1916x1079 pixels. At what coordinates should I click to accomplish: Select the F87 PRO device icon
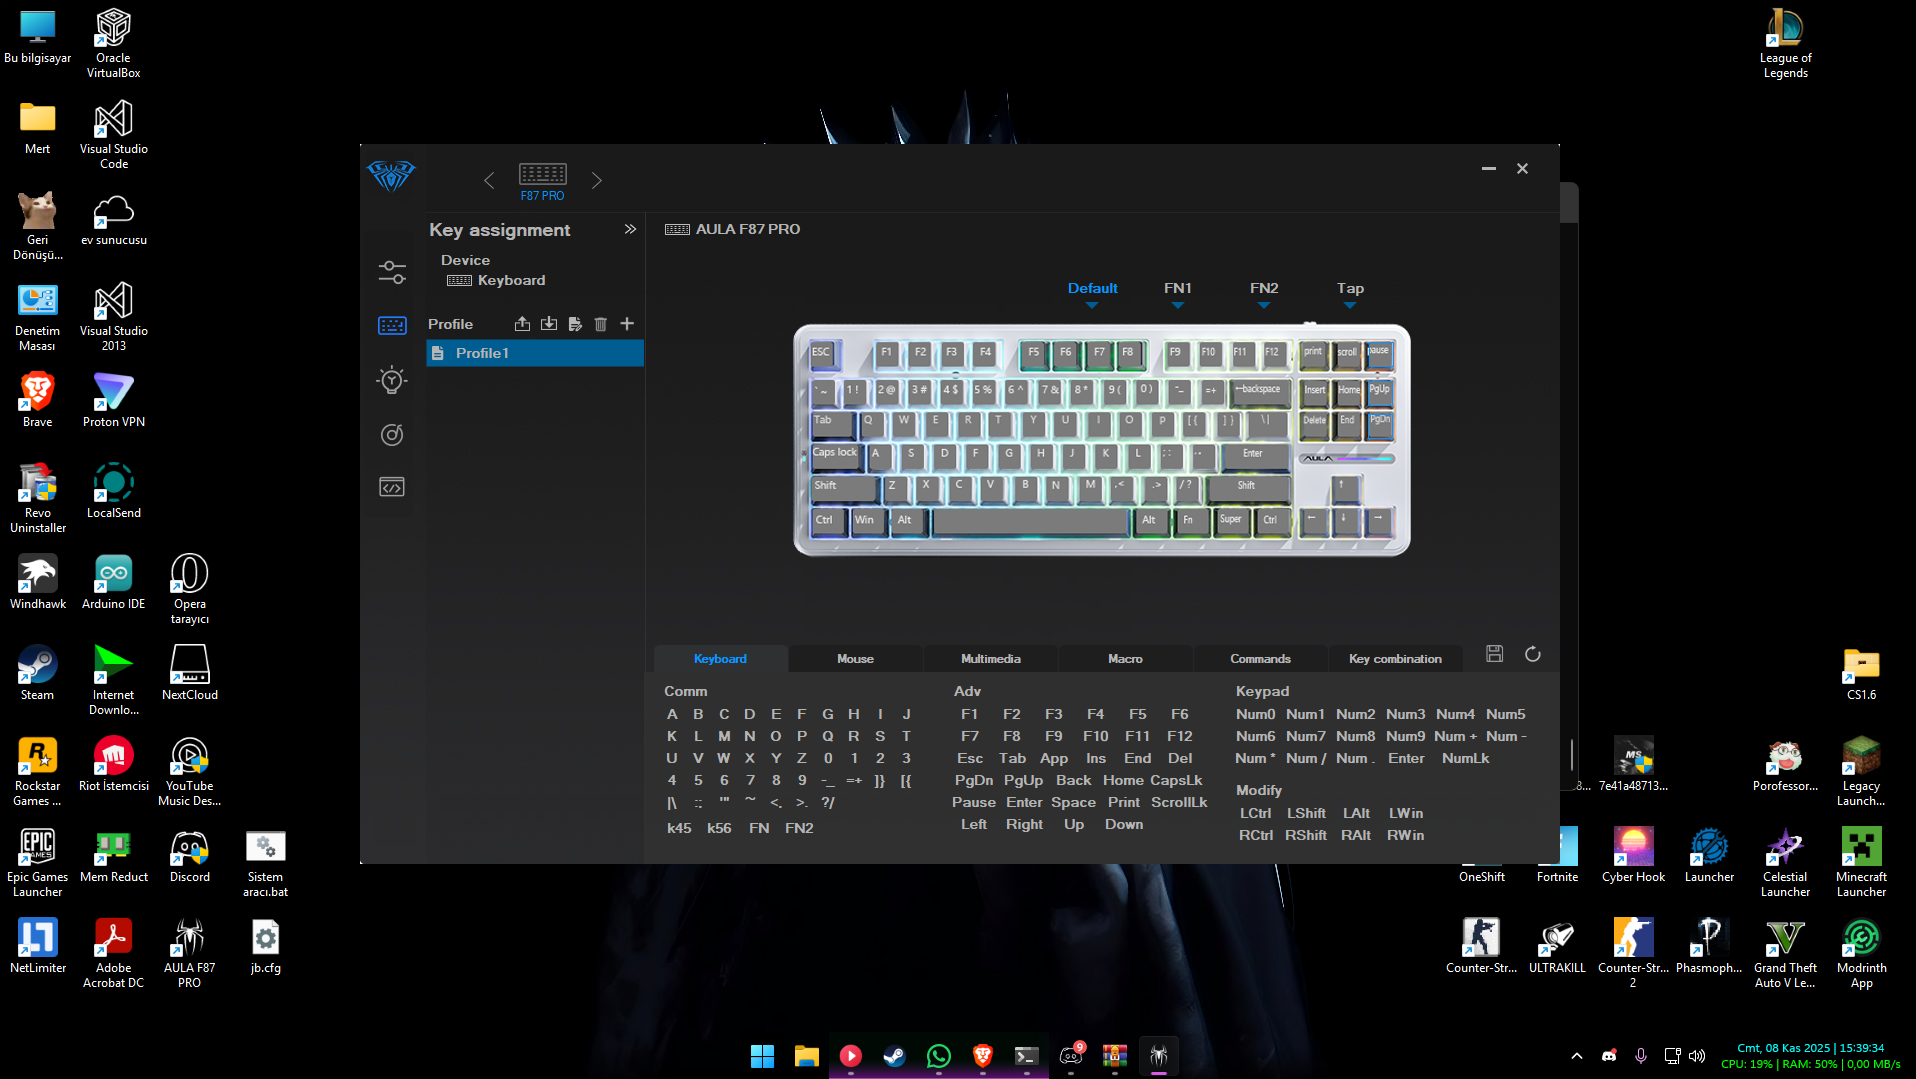(543, 181)
